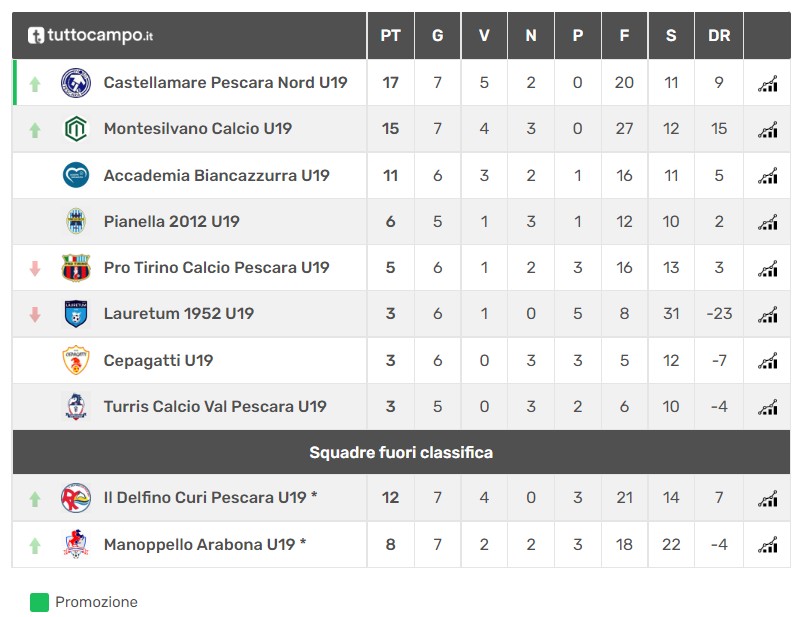Sort table by PT column header
This screenshot has height=617, width=802.
(x=390, y=35)
